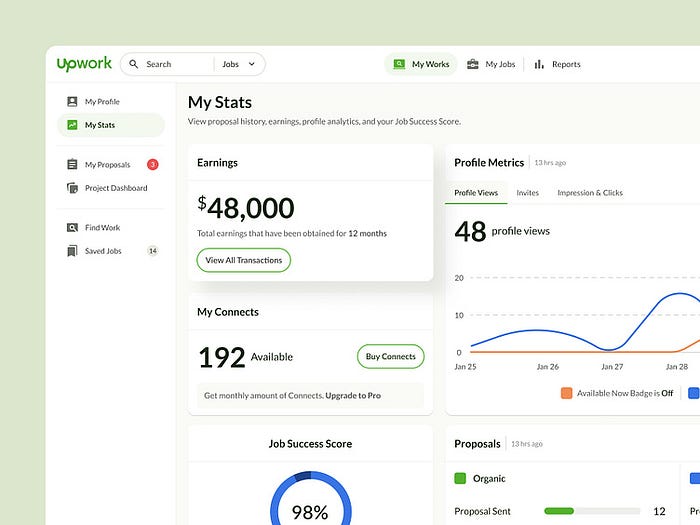Switch to the Impression & Clicks tab
This screenshot has height=525, width=700.
[590, 193]
